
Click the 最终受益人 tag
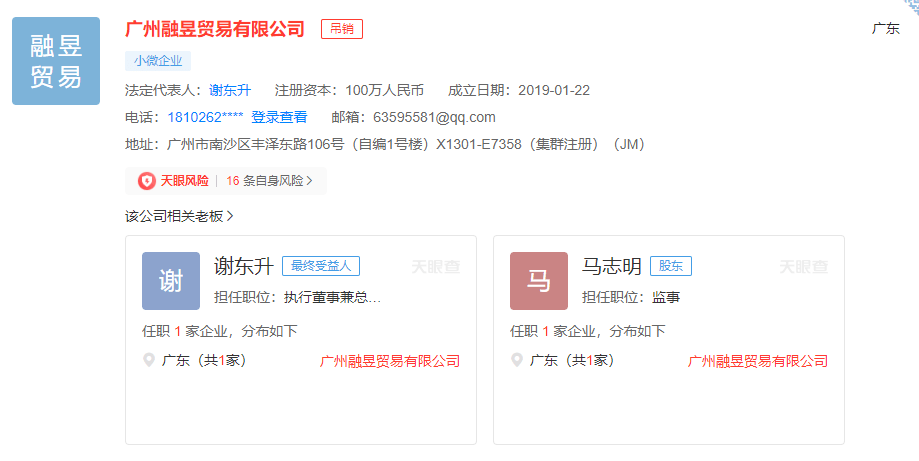click(321, 266)
